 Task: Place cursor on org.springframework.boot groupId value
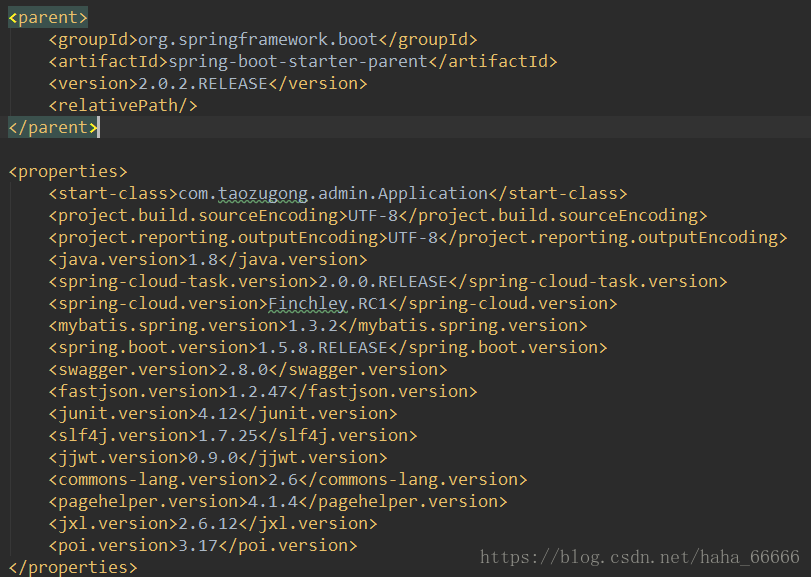click(257, 40)
